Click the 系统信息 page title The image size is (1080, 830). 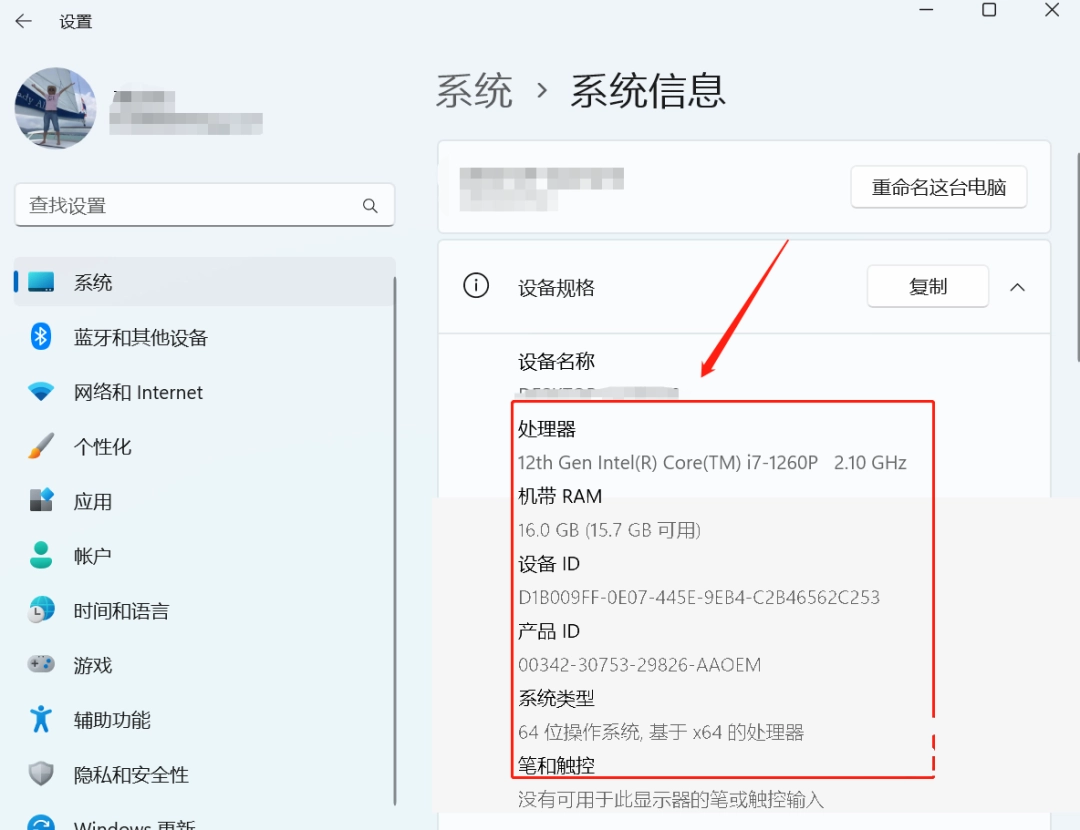[647, 91]
